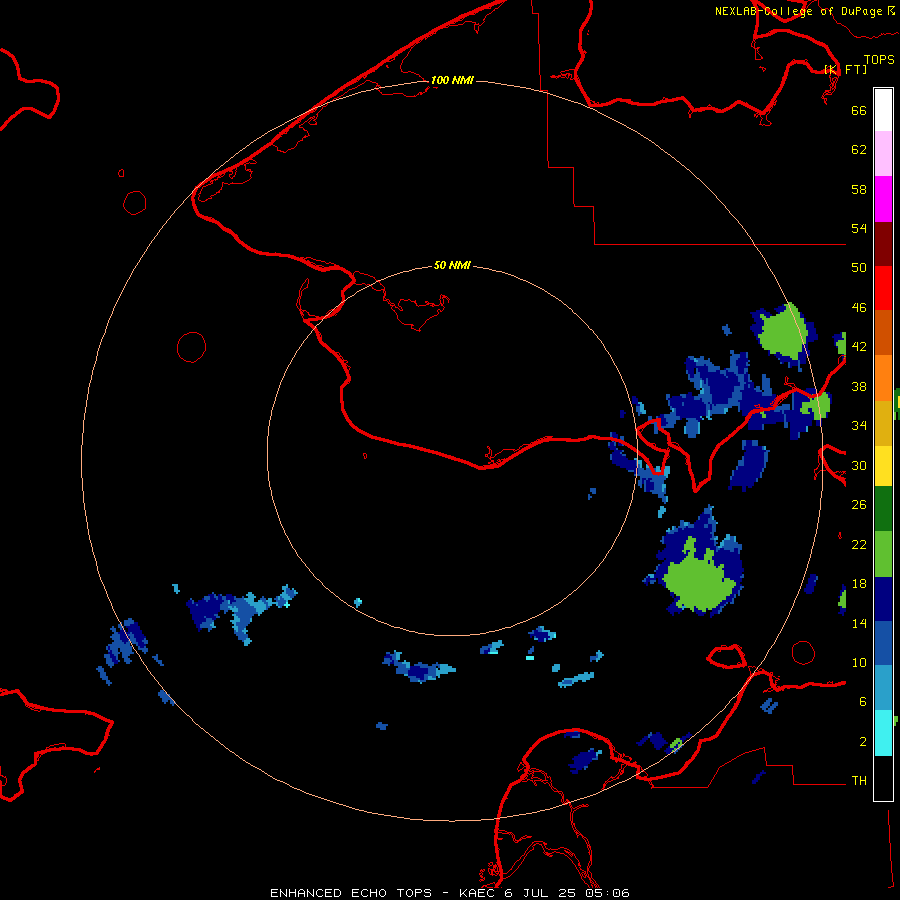Click the '50 NMI' range ring label

tap(452, 265)
